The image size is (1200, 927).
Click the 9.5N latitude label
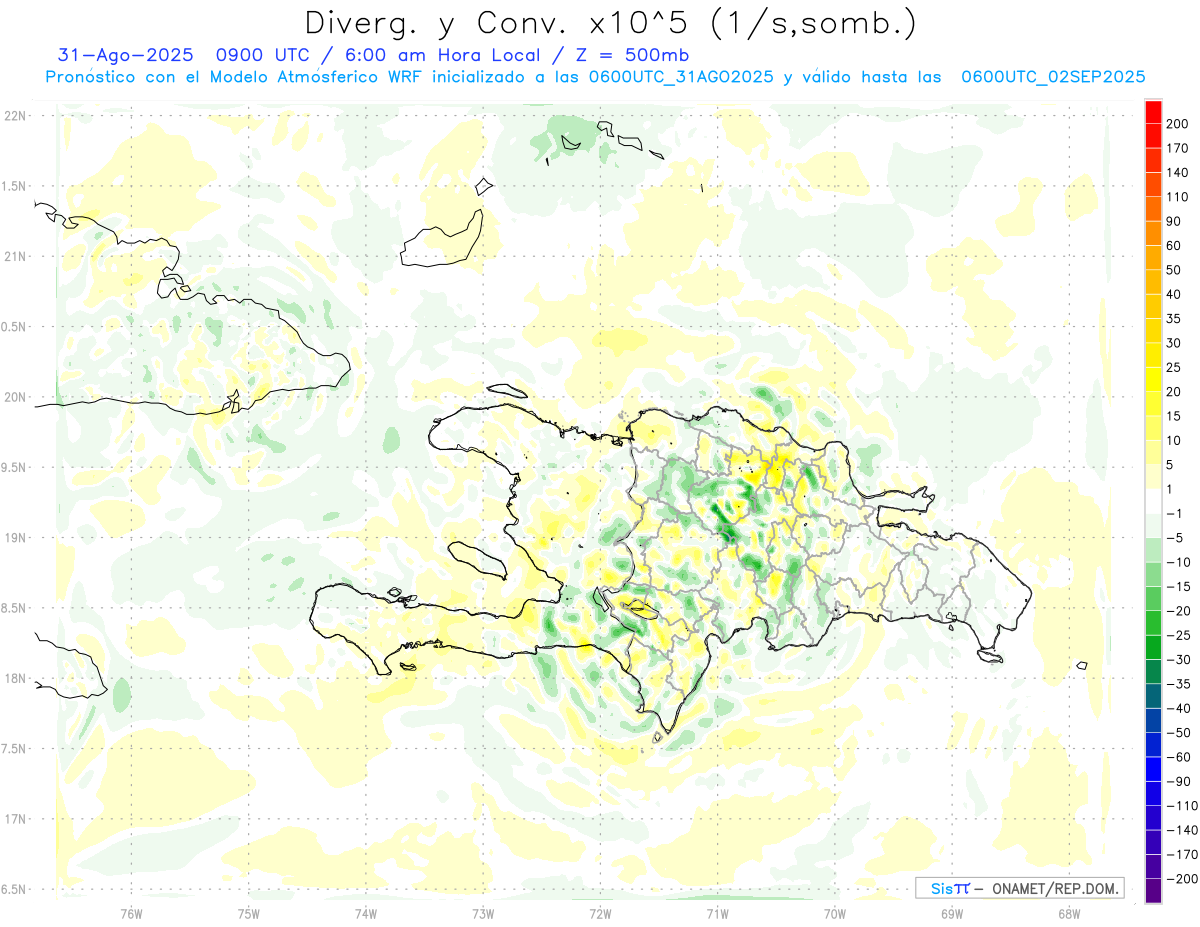[x=15, y=468]
